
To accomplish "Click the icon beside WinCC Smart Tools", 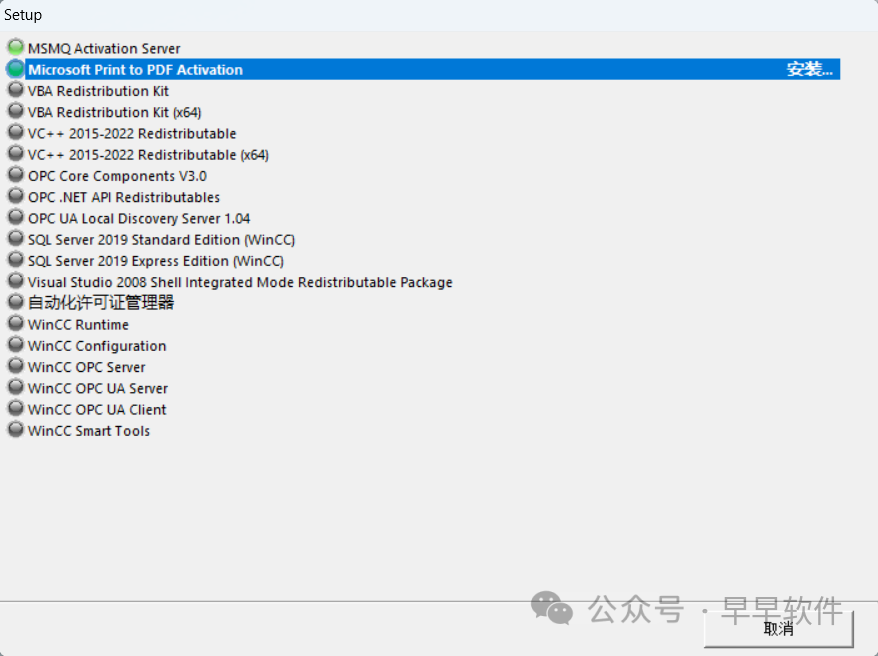I will (x=15, y=431).
